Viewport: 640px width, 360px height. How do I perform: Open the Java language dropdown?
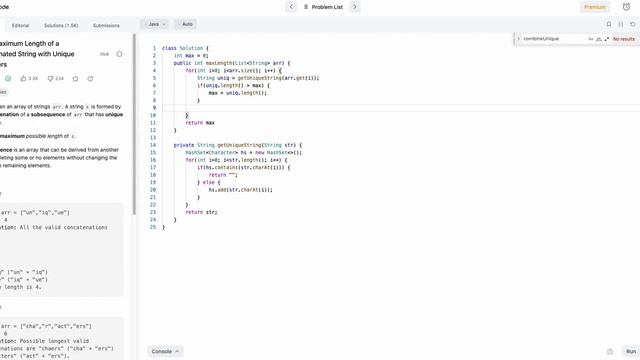(155, 24)
